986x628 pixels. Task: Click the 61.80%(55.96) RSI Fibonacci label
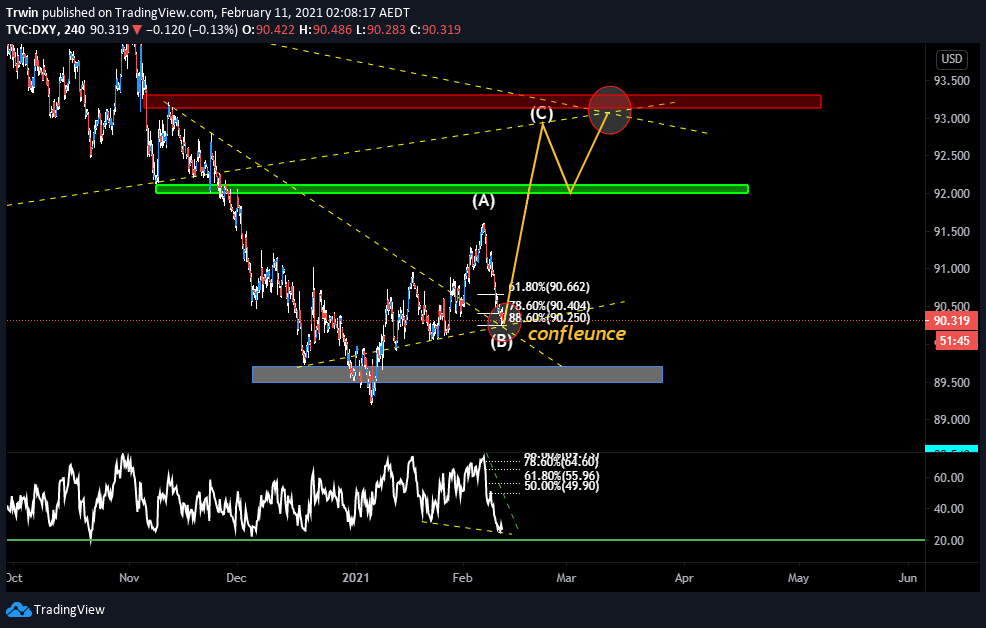pos(562,476)
